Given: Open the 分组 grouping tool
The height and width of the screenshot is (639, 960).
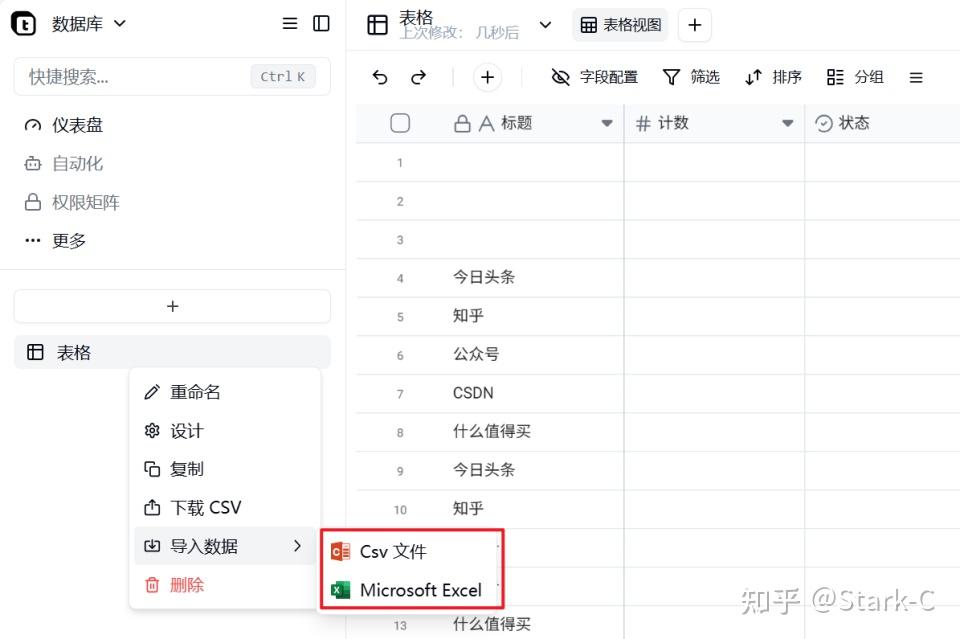Looking at the screenshot, I should point(855,77).
